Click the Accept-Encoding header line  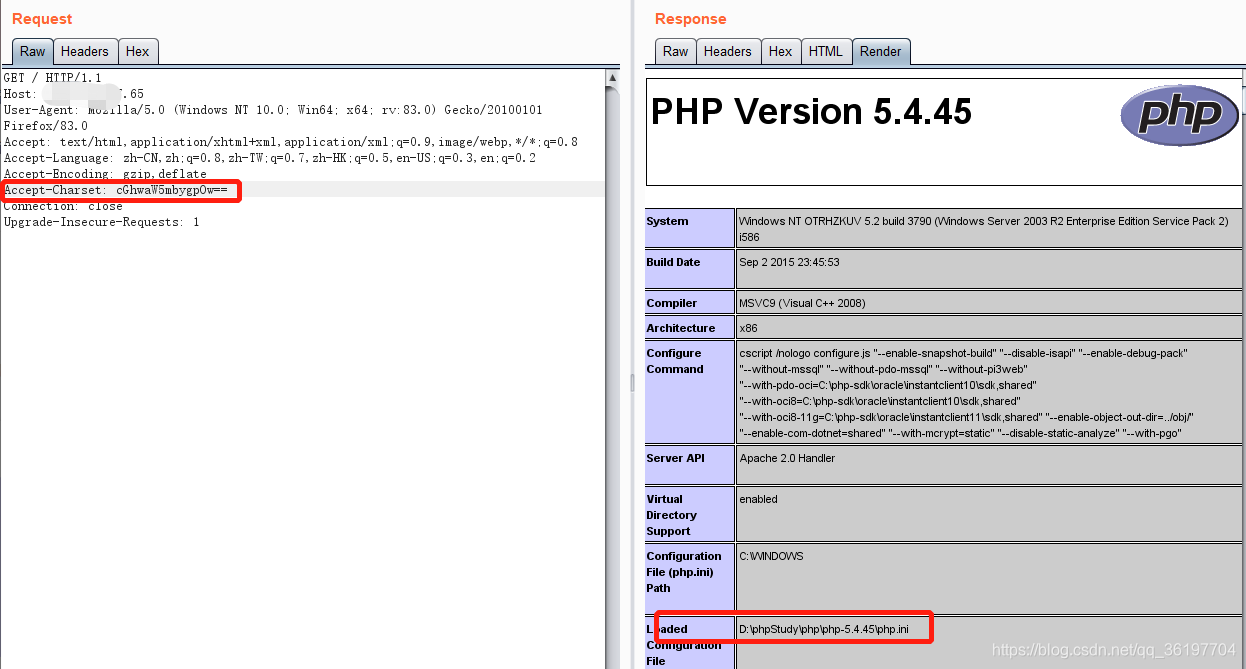(x=105, y=174)
